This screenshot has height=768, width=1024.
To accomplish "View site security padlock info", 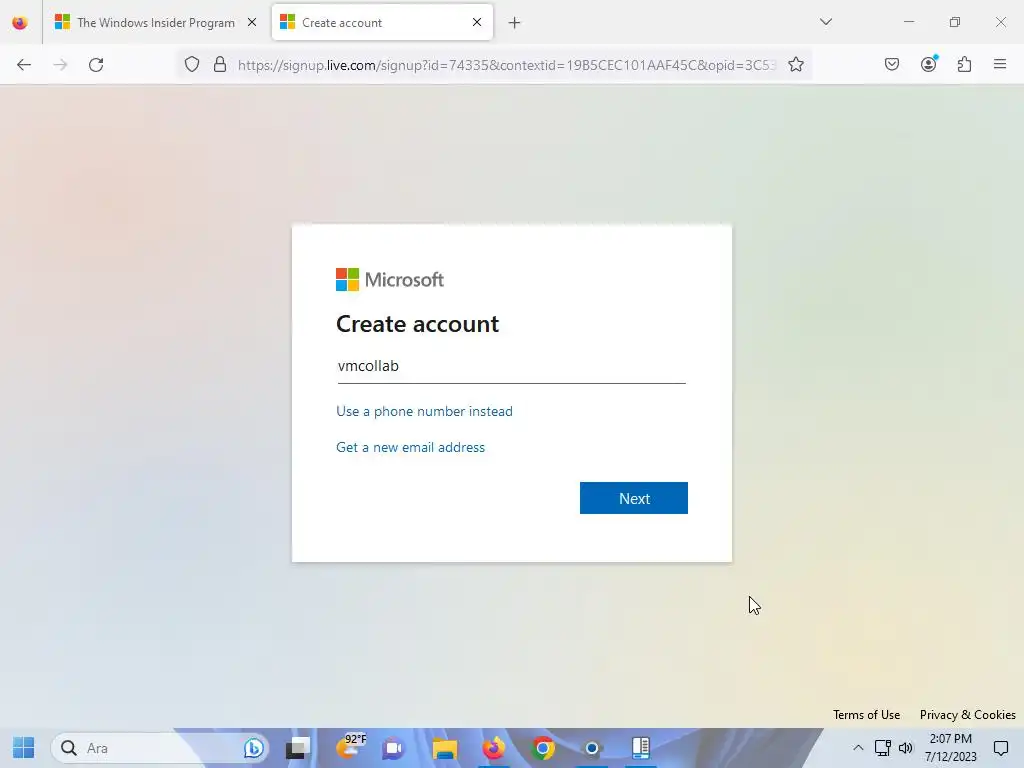I will pos(220,64).
